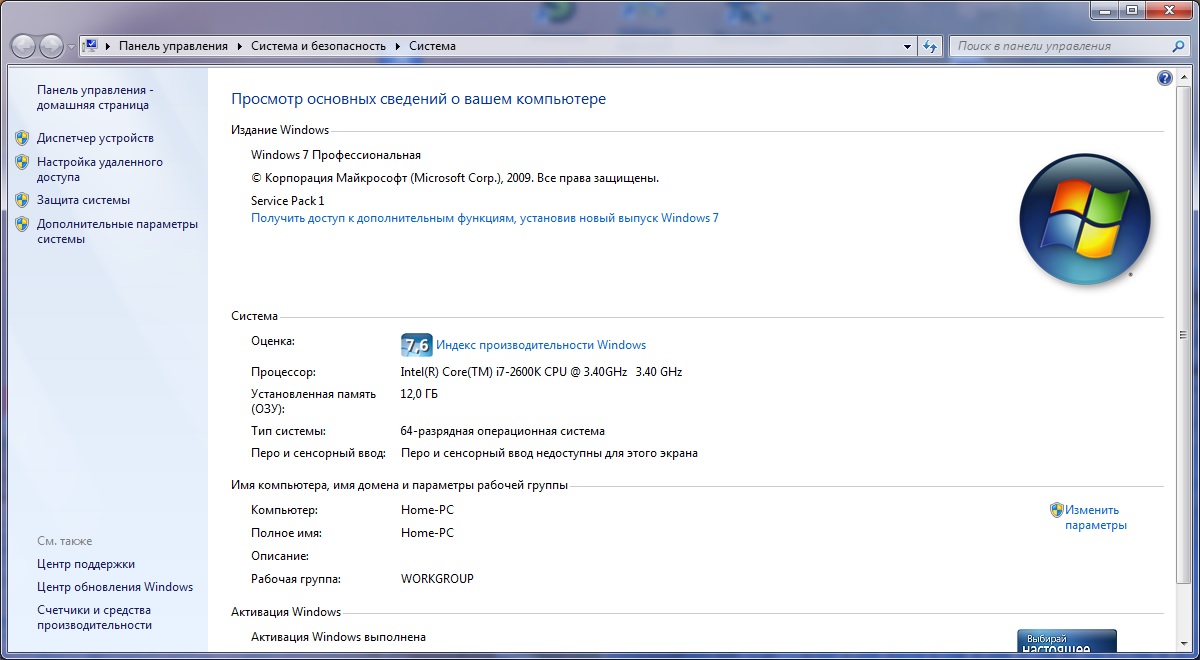The image size is (1200, 660).
Task: Click the computer icon in address bar
Action: tap(91, 46)
